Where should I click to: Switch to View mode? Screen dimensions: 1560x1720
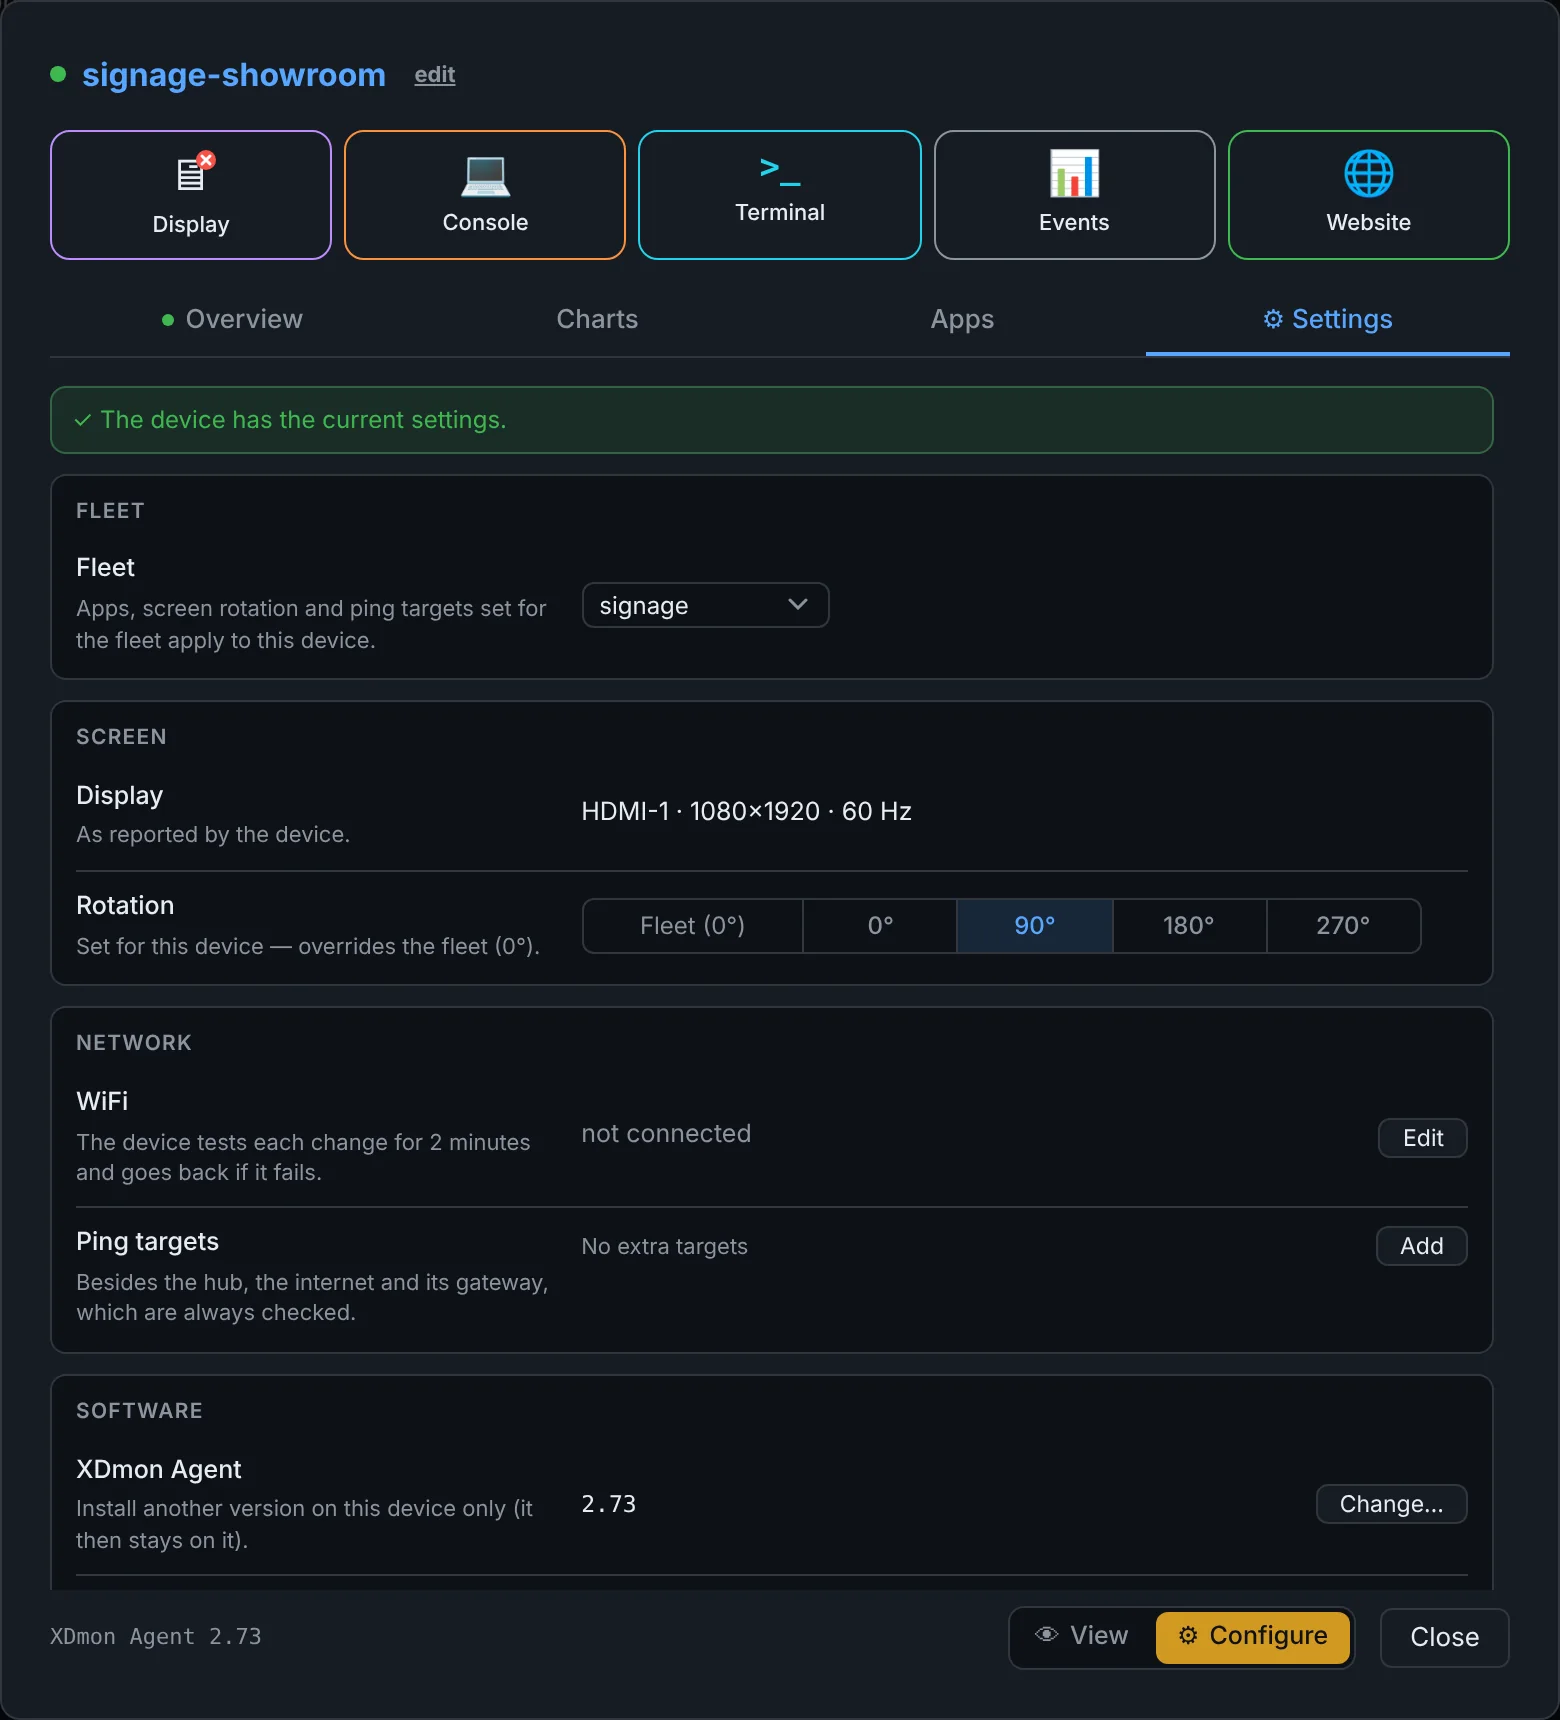1083,1636
